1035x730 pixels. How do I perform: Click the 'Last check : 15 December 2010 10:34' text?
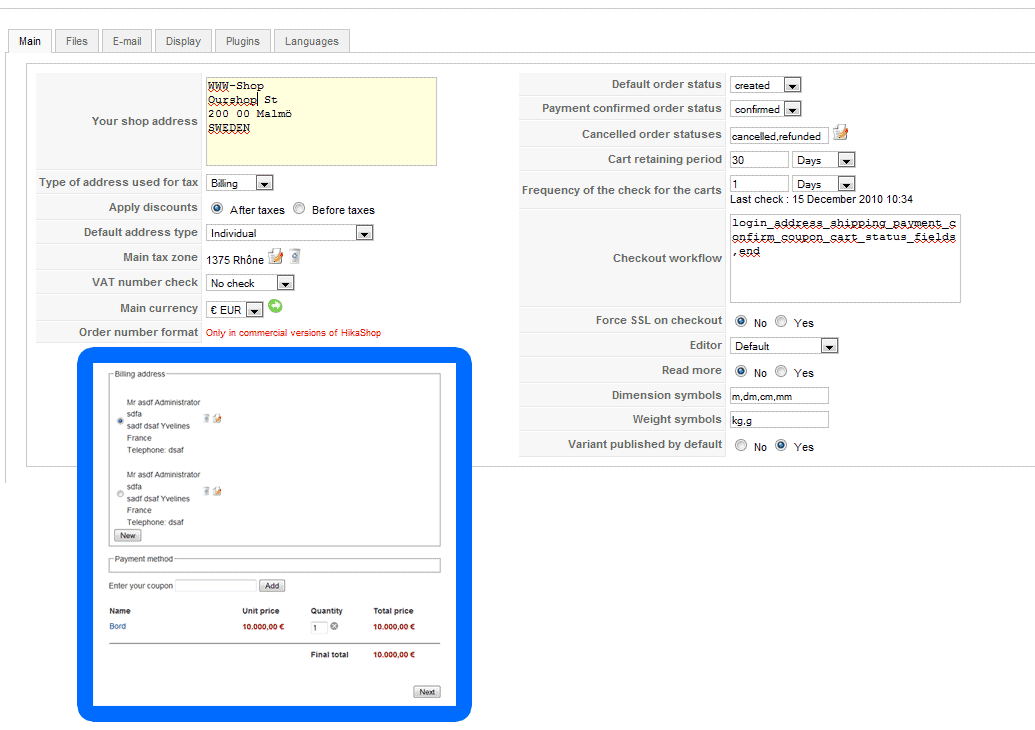(821, 199)
